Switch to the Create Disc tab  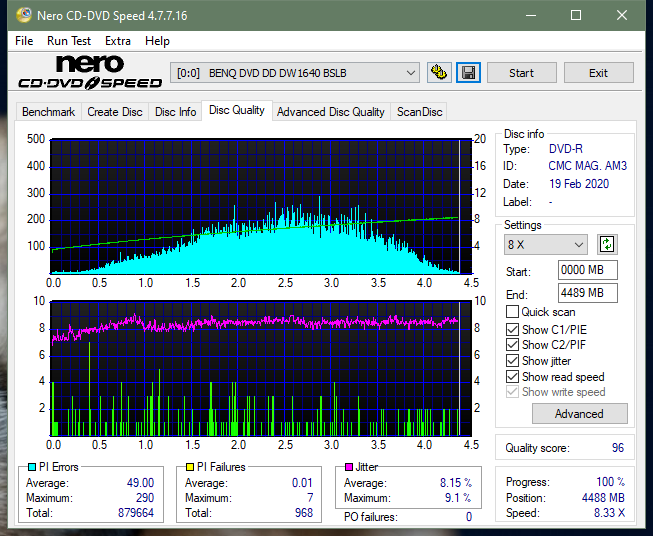coord(115,112)
